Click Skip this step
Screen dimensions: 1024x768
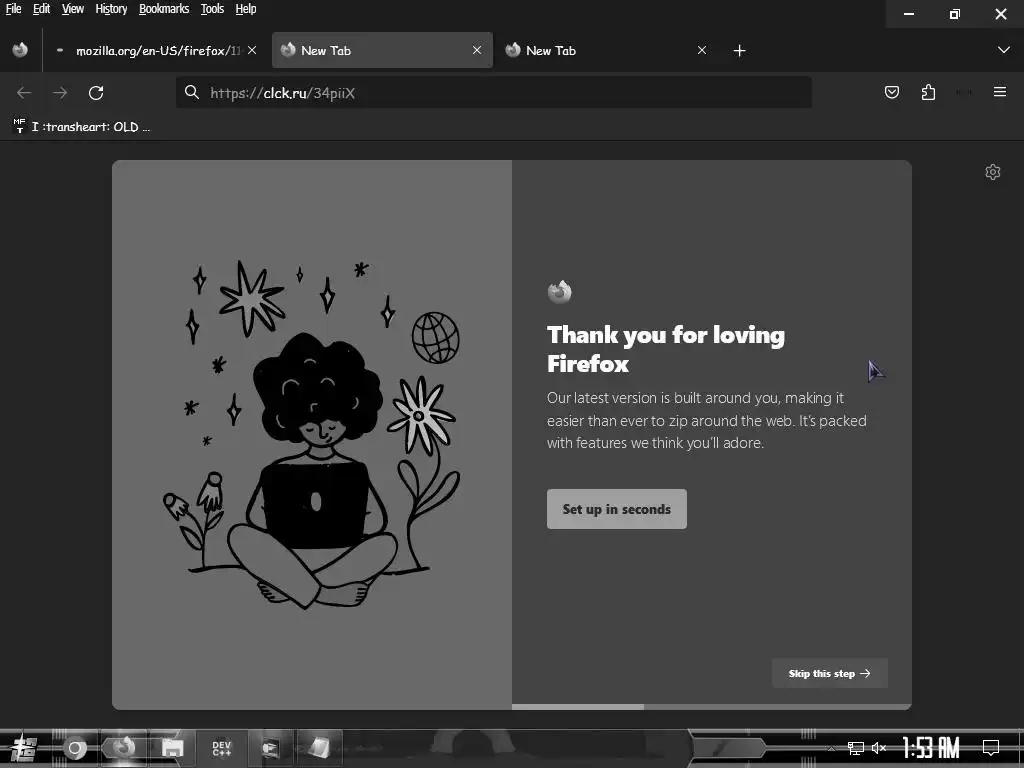coord(829,673)
